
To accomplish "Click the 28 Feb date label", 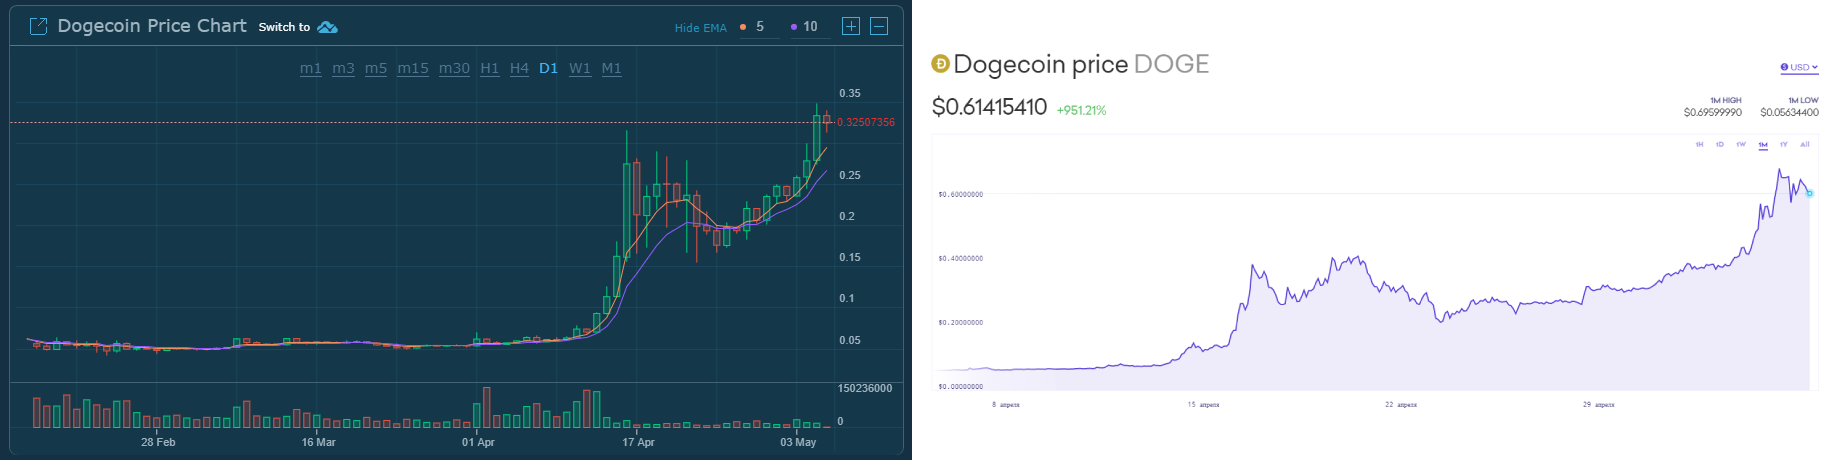I will [158, 442].
